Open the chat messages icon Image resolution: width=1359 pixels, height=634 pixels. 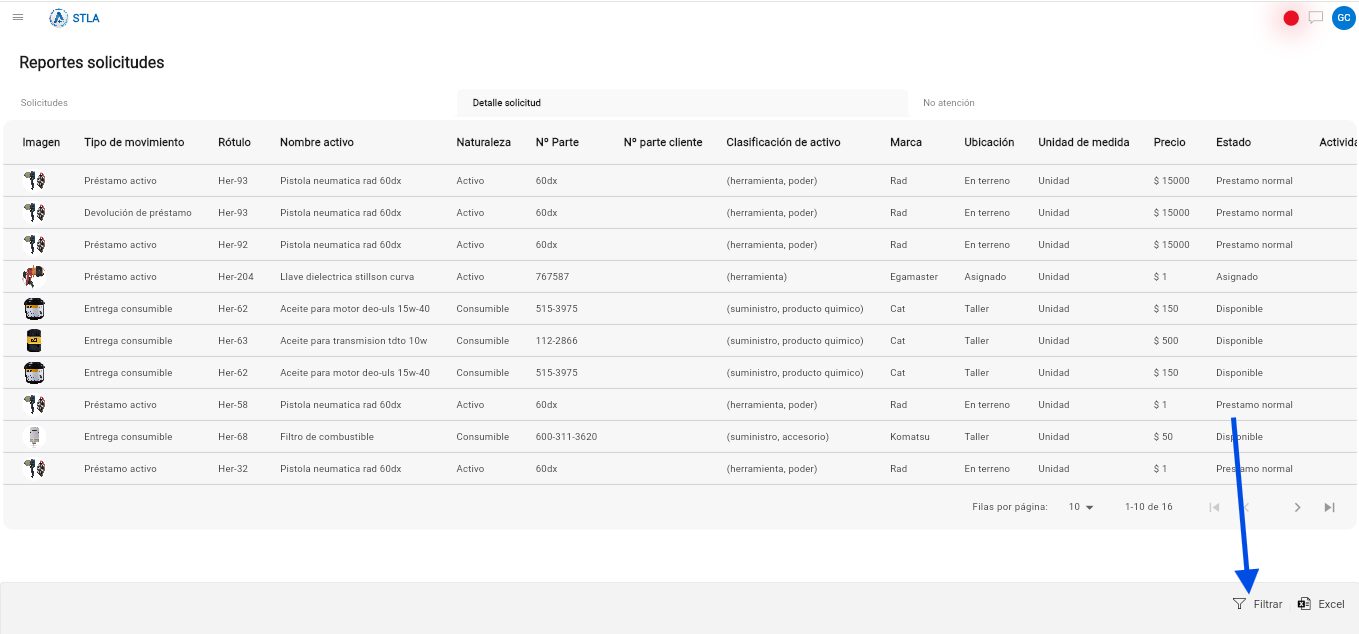tap(1316, 17)
